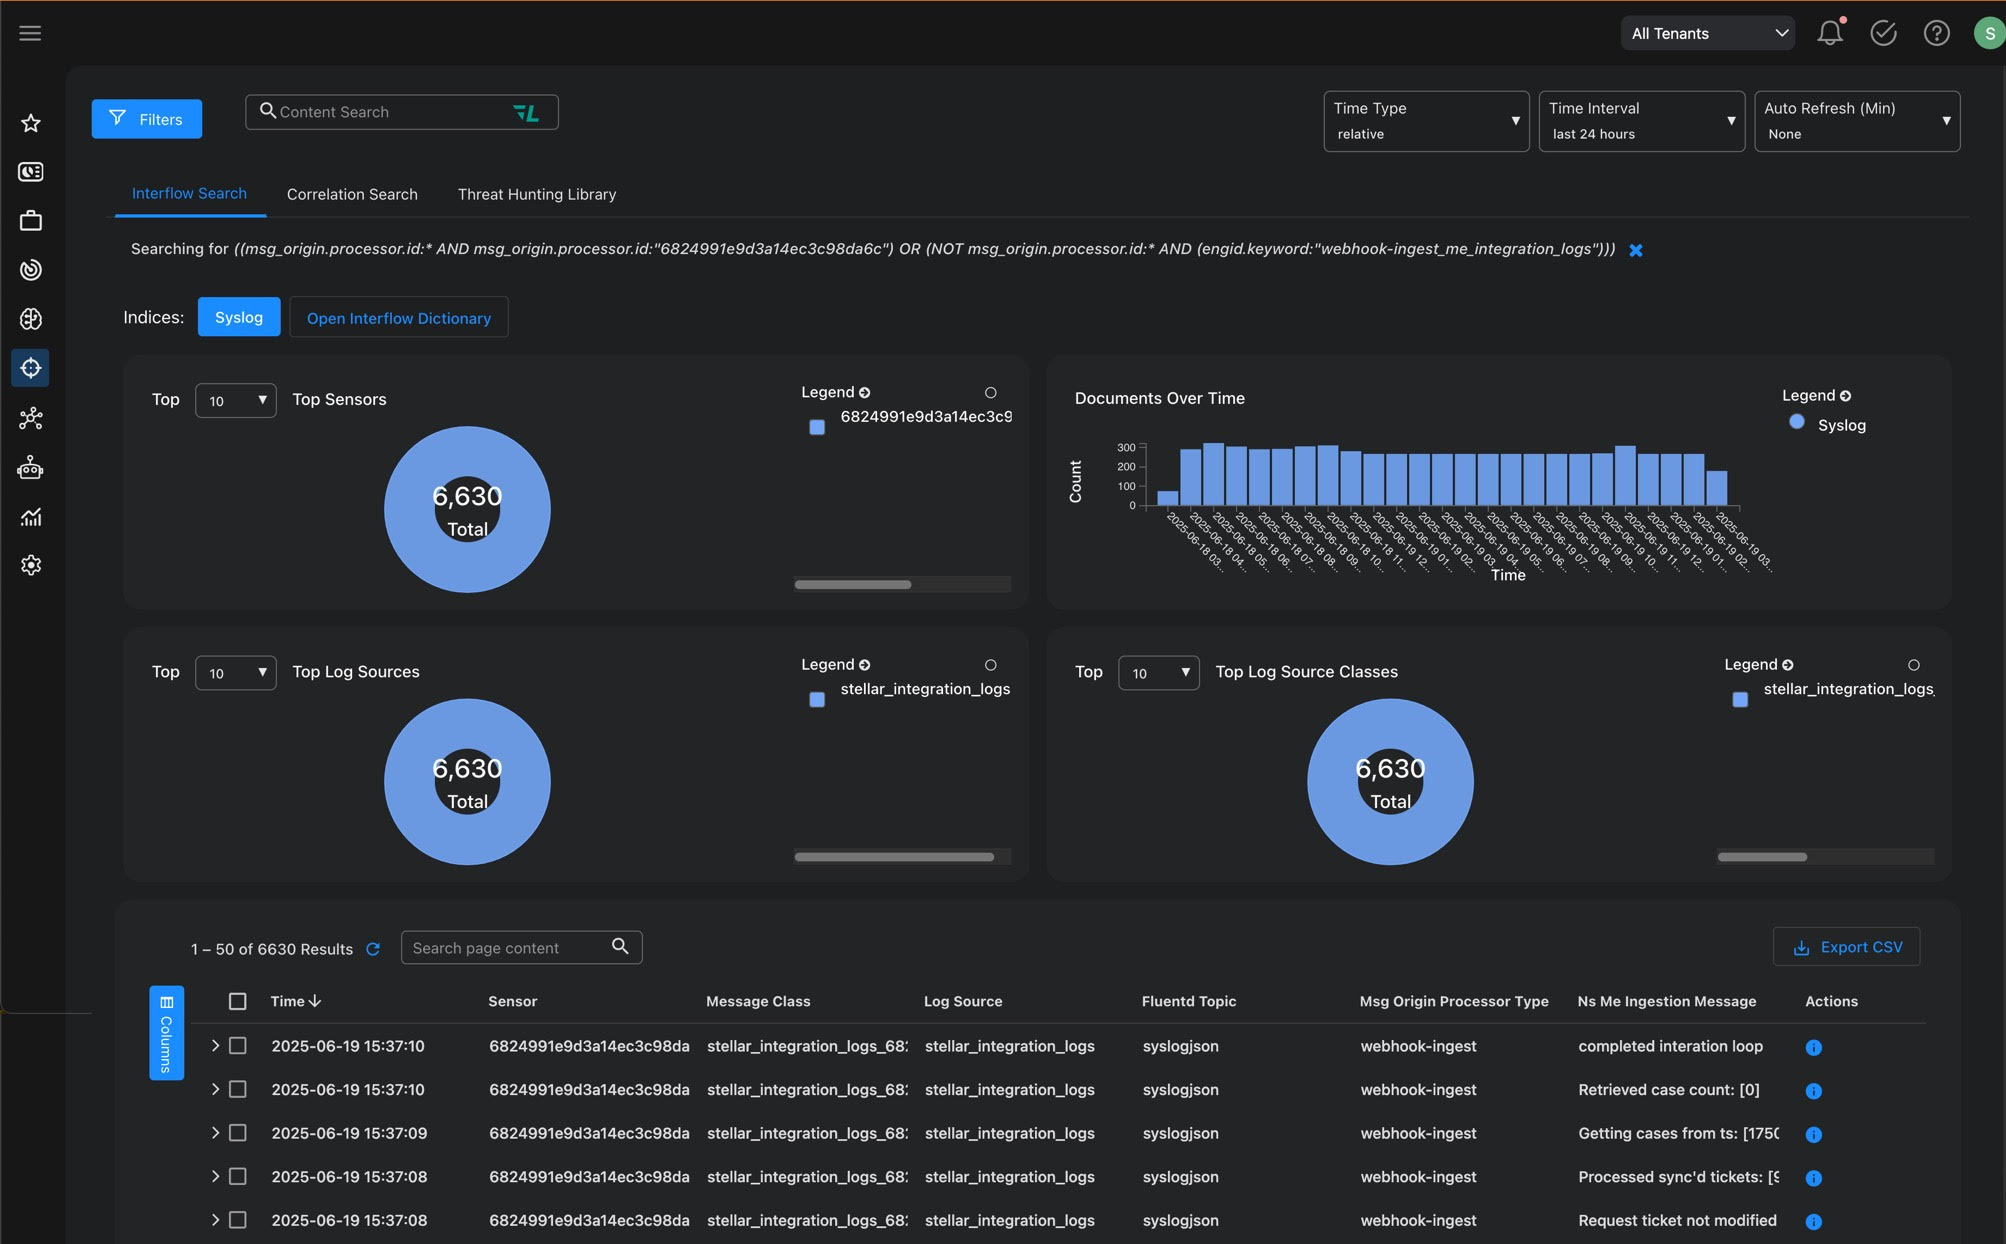Toggle Top Sensors legend circle

(x=990, y=393)
